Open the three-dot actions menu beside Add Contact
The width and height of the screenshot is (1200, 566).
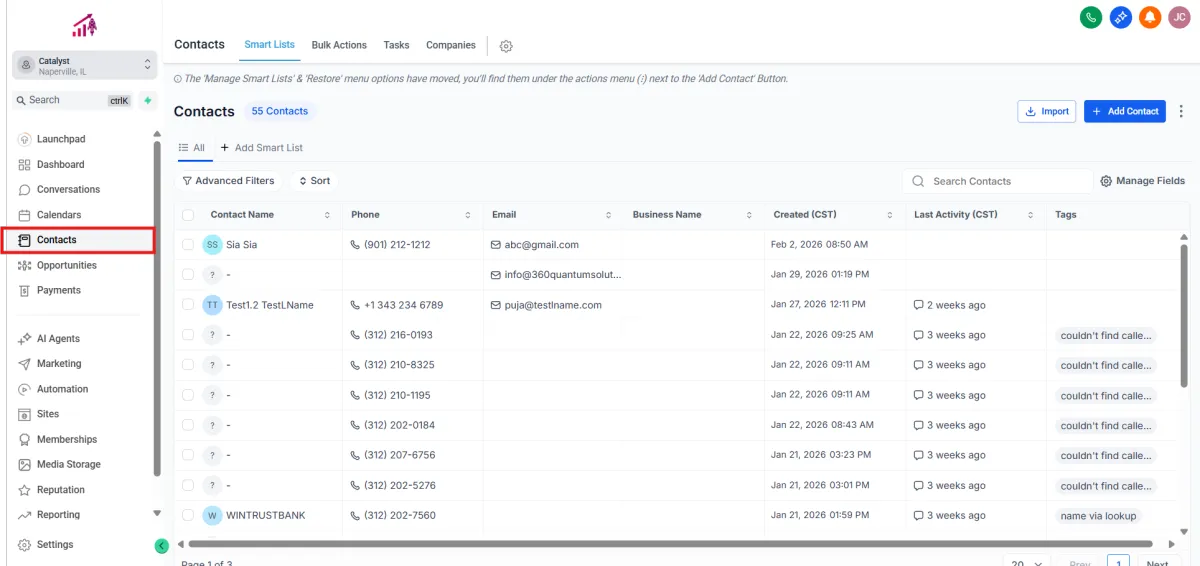point(1181,111)
